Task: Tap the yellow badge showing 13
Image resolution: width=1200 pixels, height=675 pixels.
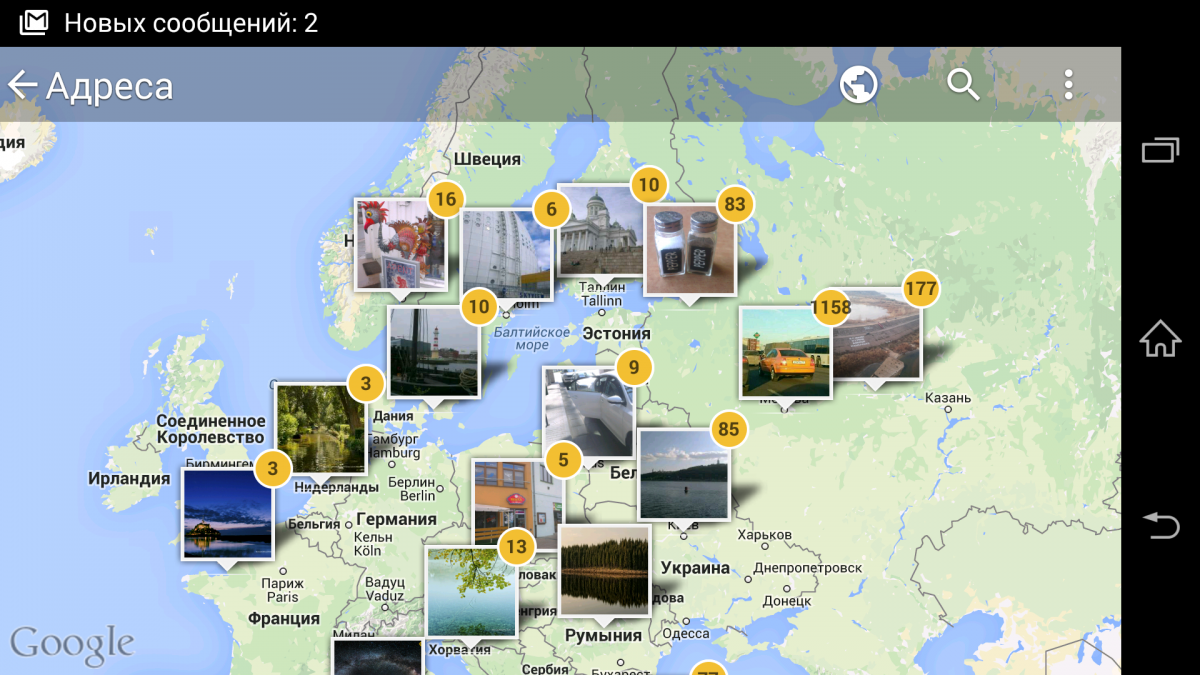Action: [516, 547]
